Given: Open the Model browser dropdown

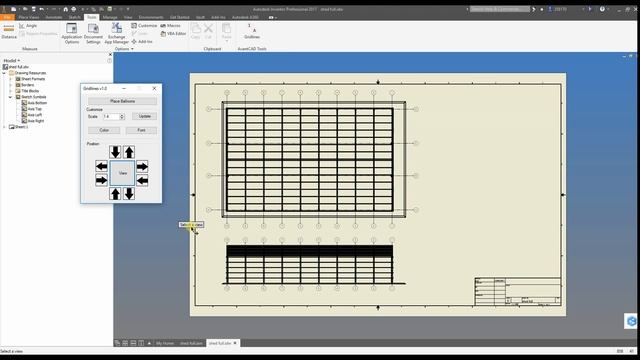Looking at the screenshot, I should pyautogui.click(x=12, y=60).
